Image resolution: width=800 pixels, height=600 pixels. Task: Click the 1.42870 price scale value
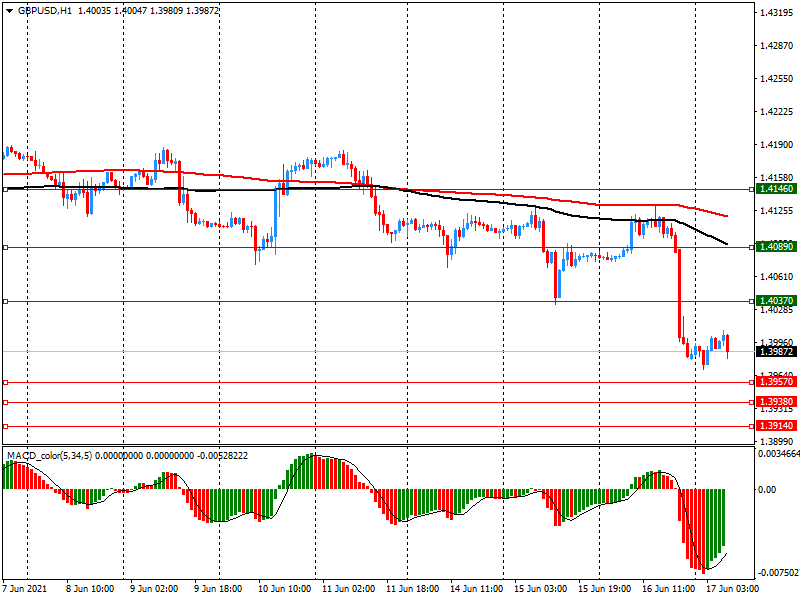pos(777,46)
